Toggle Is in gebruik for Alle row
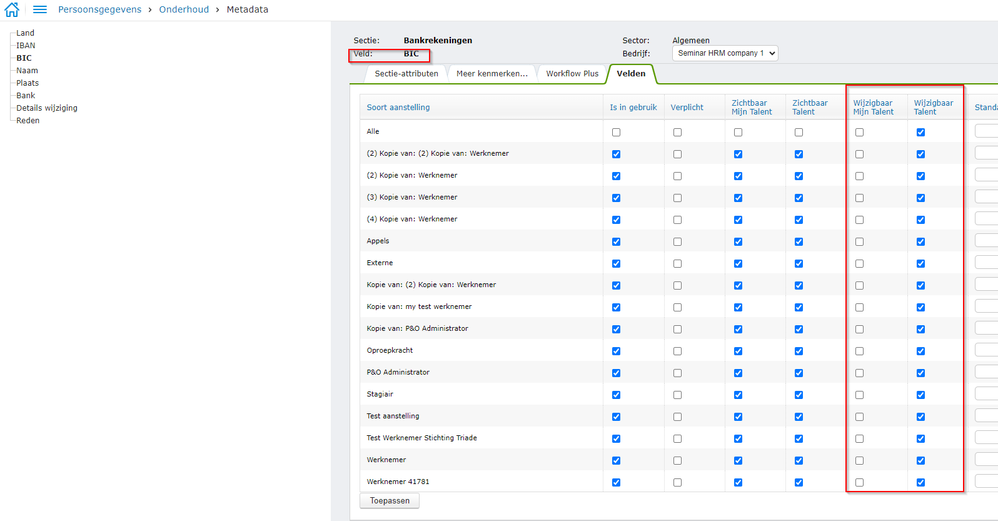Viewport: 998px width, 521px height. coord(616,132)
